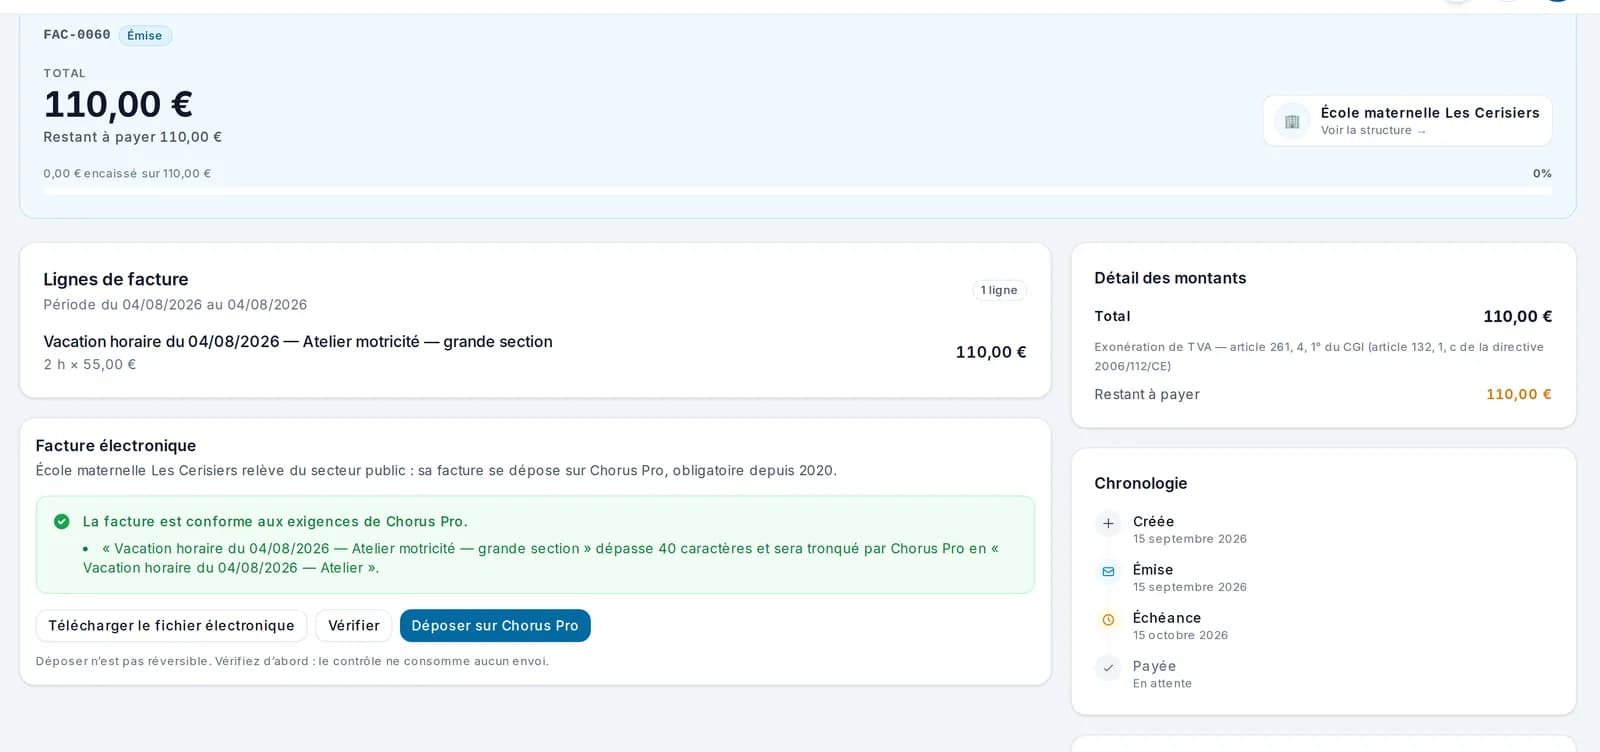The image size is (1600, 752).
Task: Click the 0,00 € encaissé sur 110,00 € text
Action: click(127, 174)
